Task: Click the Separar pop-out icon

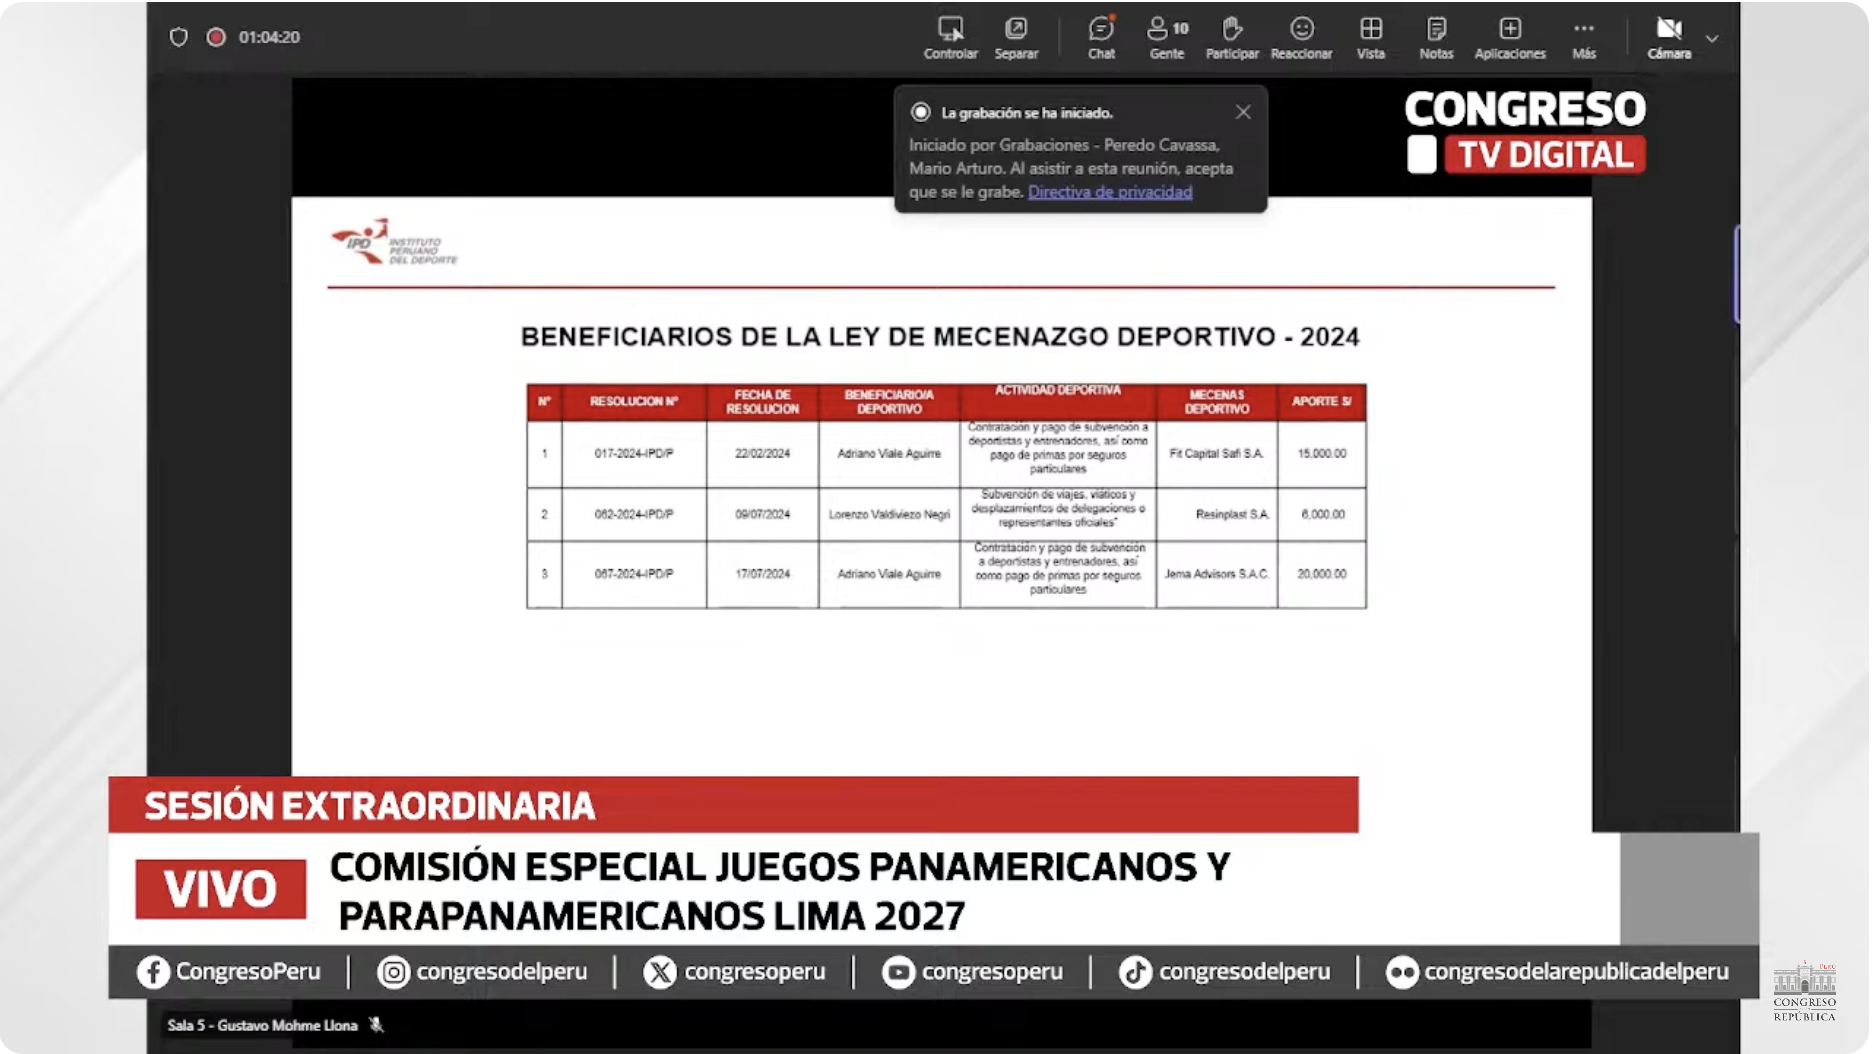Action: coord(1016,38)
